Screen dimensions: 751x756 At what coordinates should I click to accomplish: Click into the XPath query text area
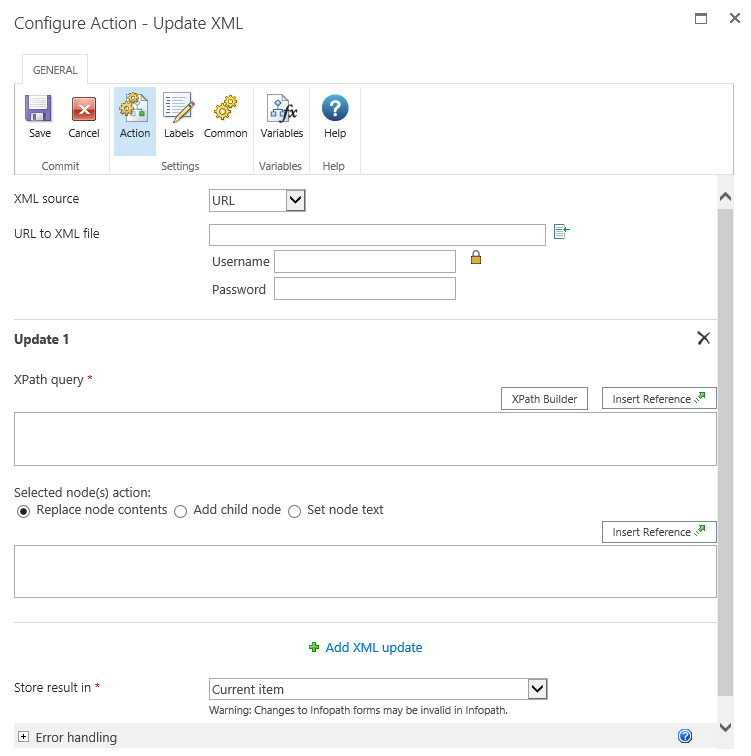coord(365,439)
